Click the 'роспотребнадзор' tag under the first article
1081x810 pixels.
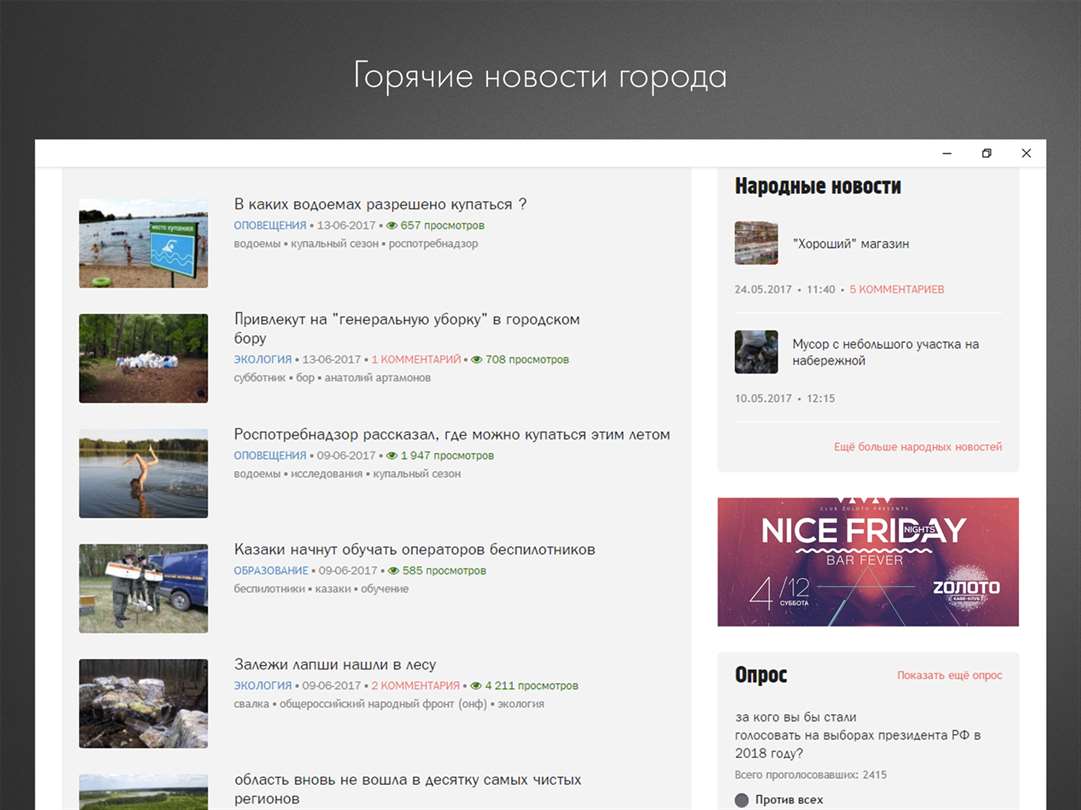pyautogui.click(x=433, y=243)
